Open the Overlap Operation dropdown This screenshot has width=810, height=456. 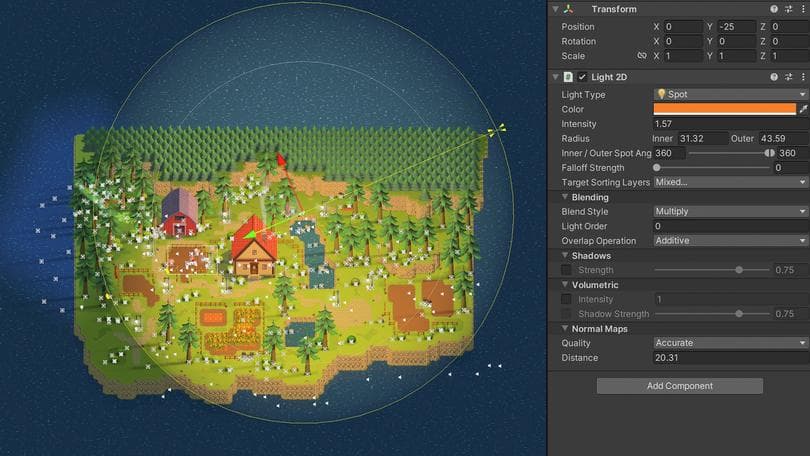pyautogui.click(x=730, y=240)
